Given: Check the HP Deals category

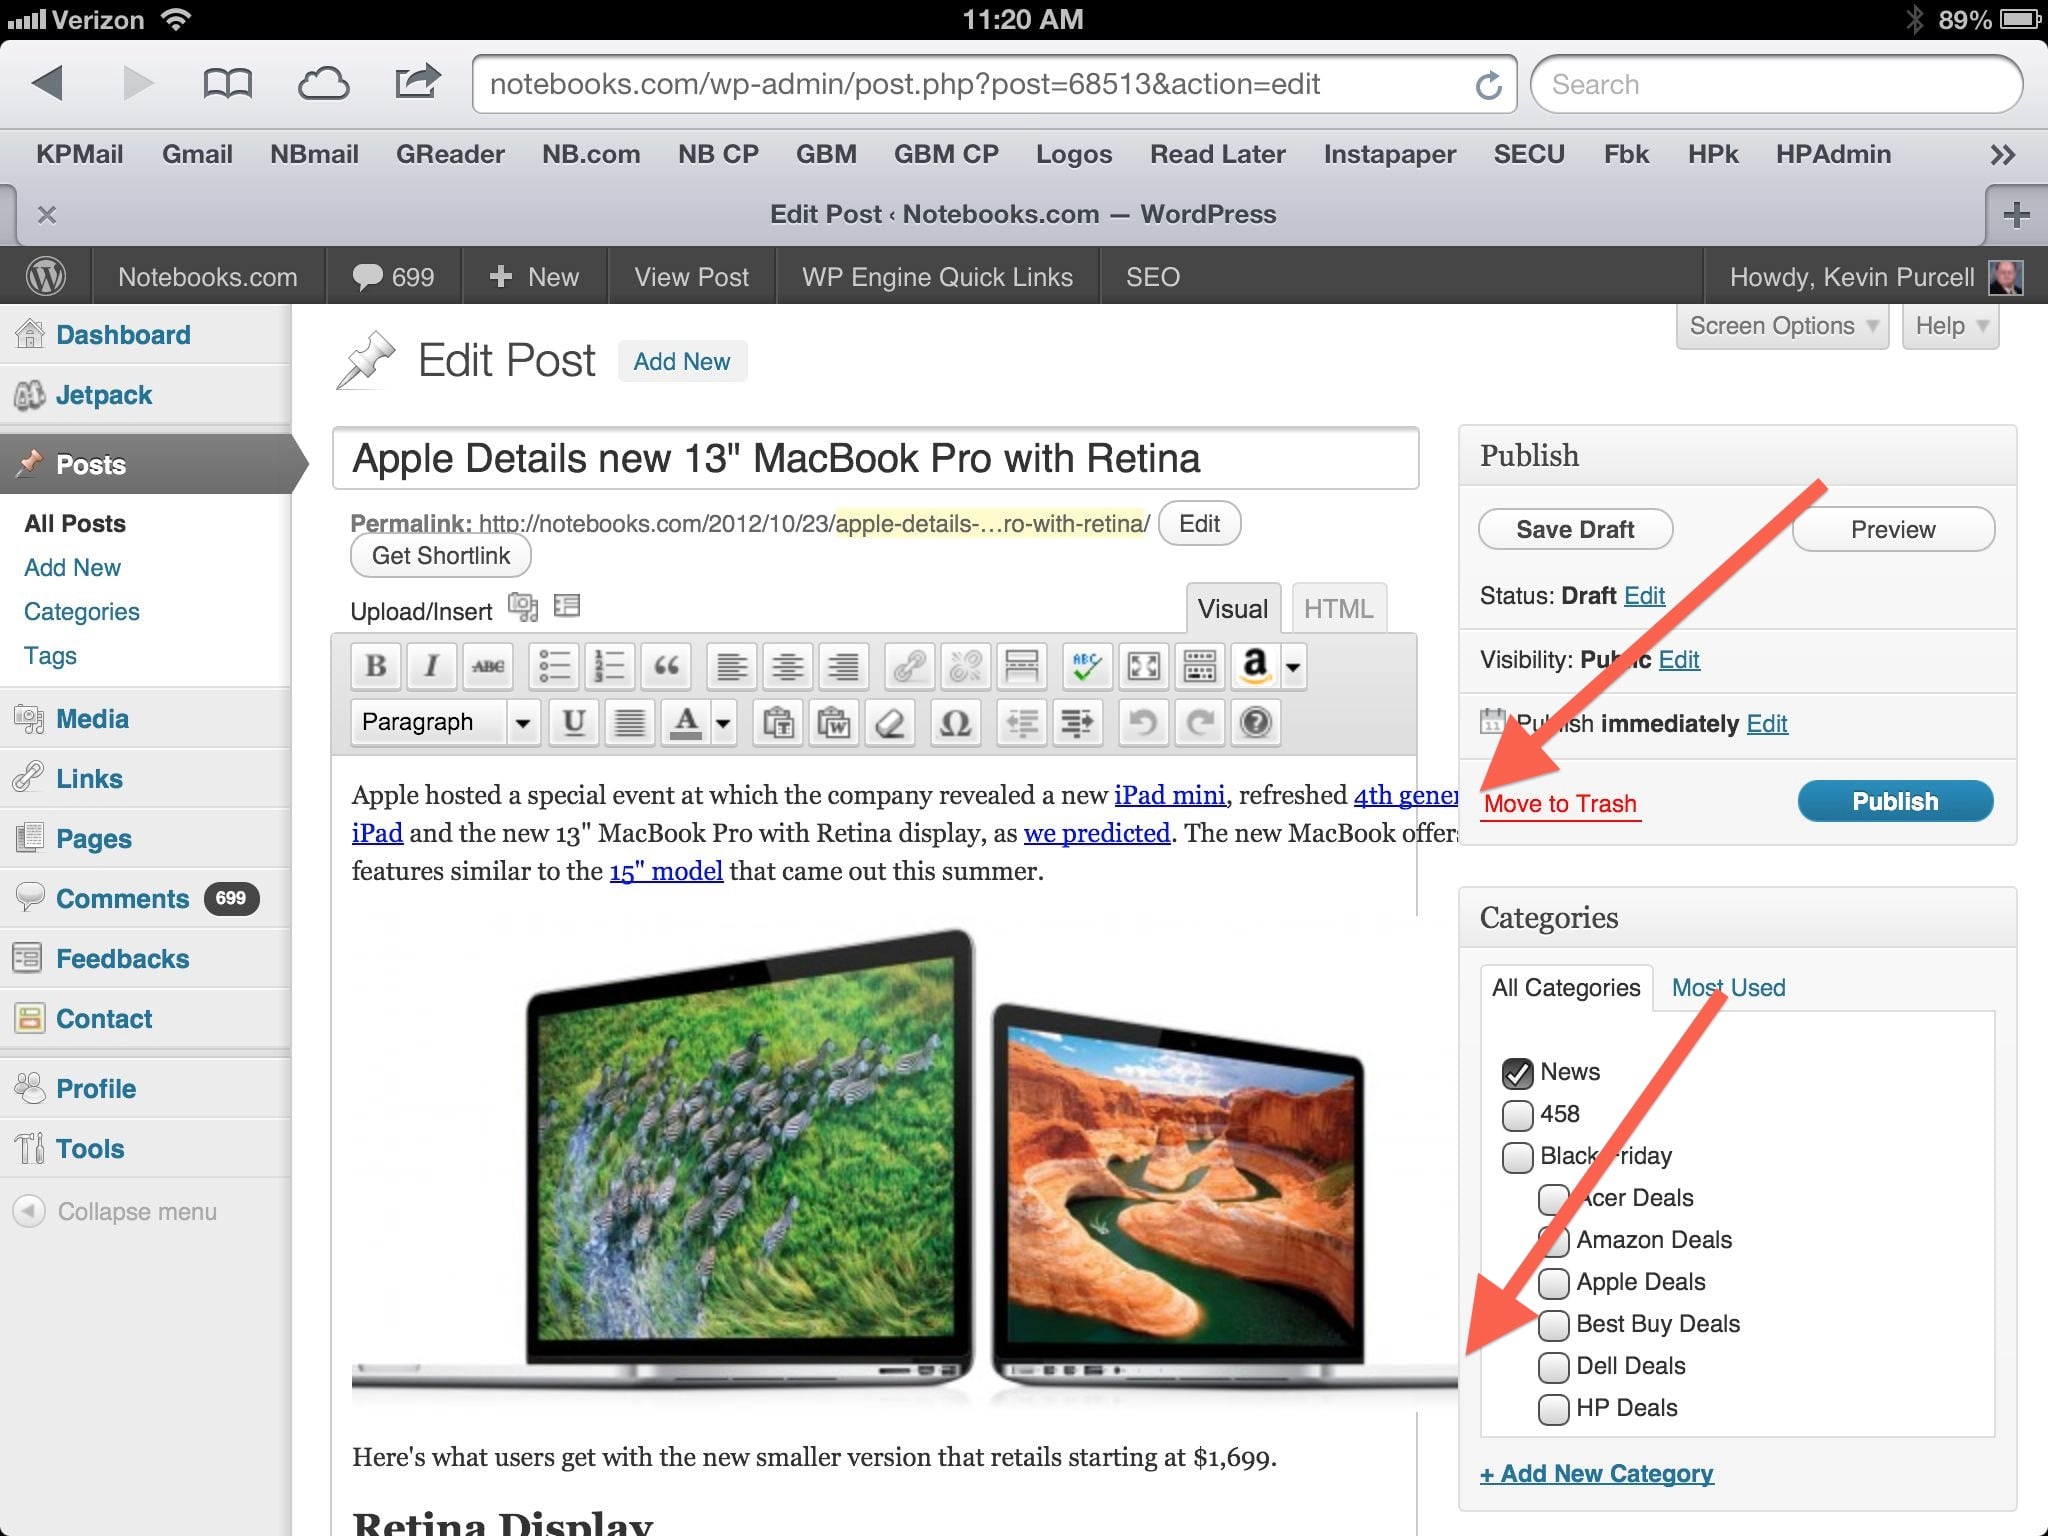Looking at the screenshot, I should pos(1553,1409).
